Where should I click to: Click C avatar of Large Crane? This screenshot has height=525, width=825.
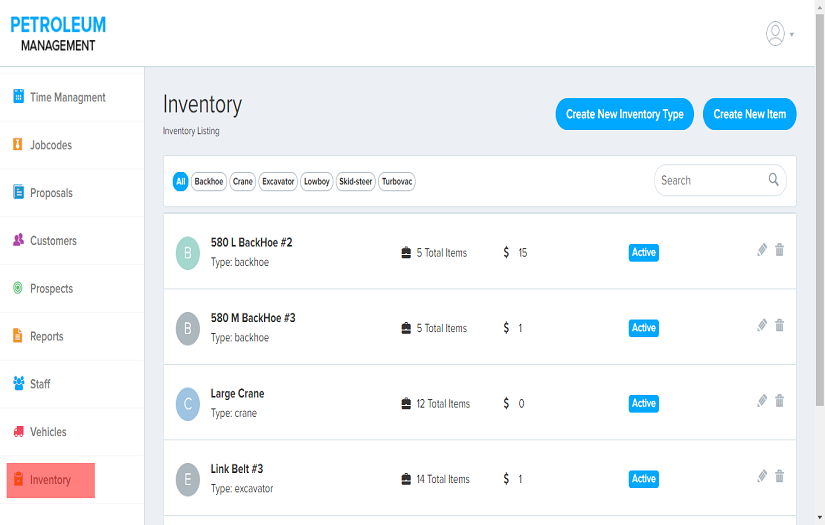pos(188,404)
